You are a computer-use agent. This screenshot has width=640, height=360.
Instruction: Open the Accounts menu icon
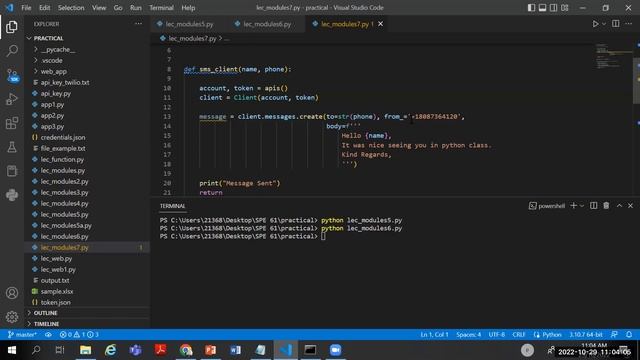[x=12, y=293]
